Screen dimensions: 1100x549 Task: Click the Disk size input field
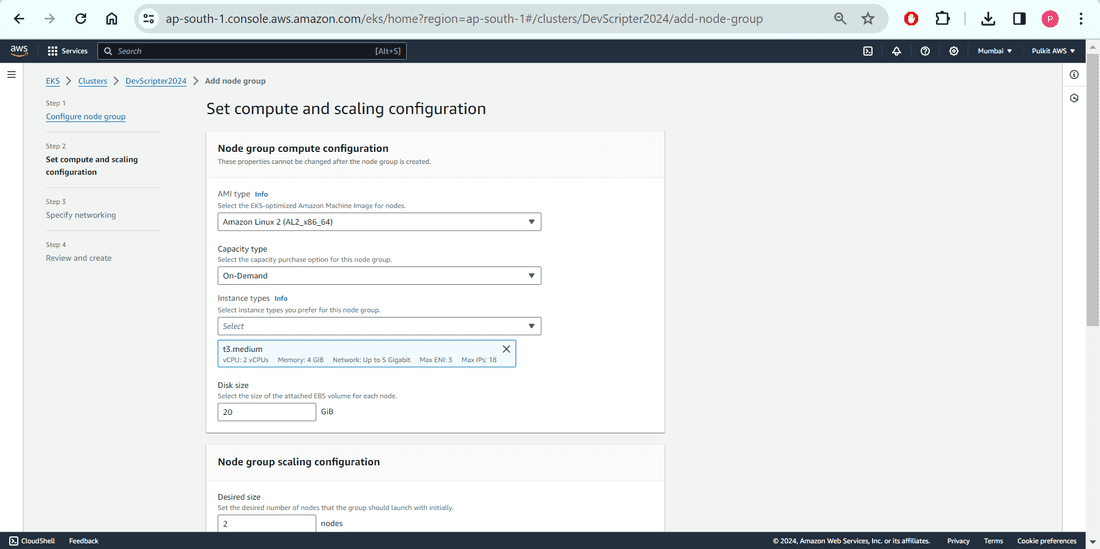point(267,412)
